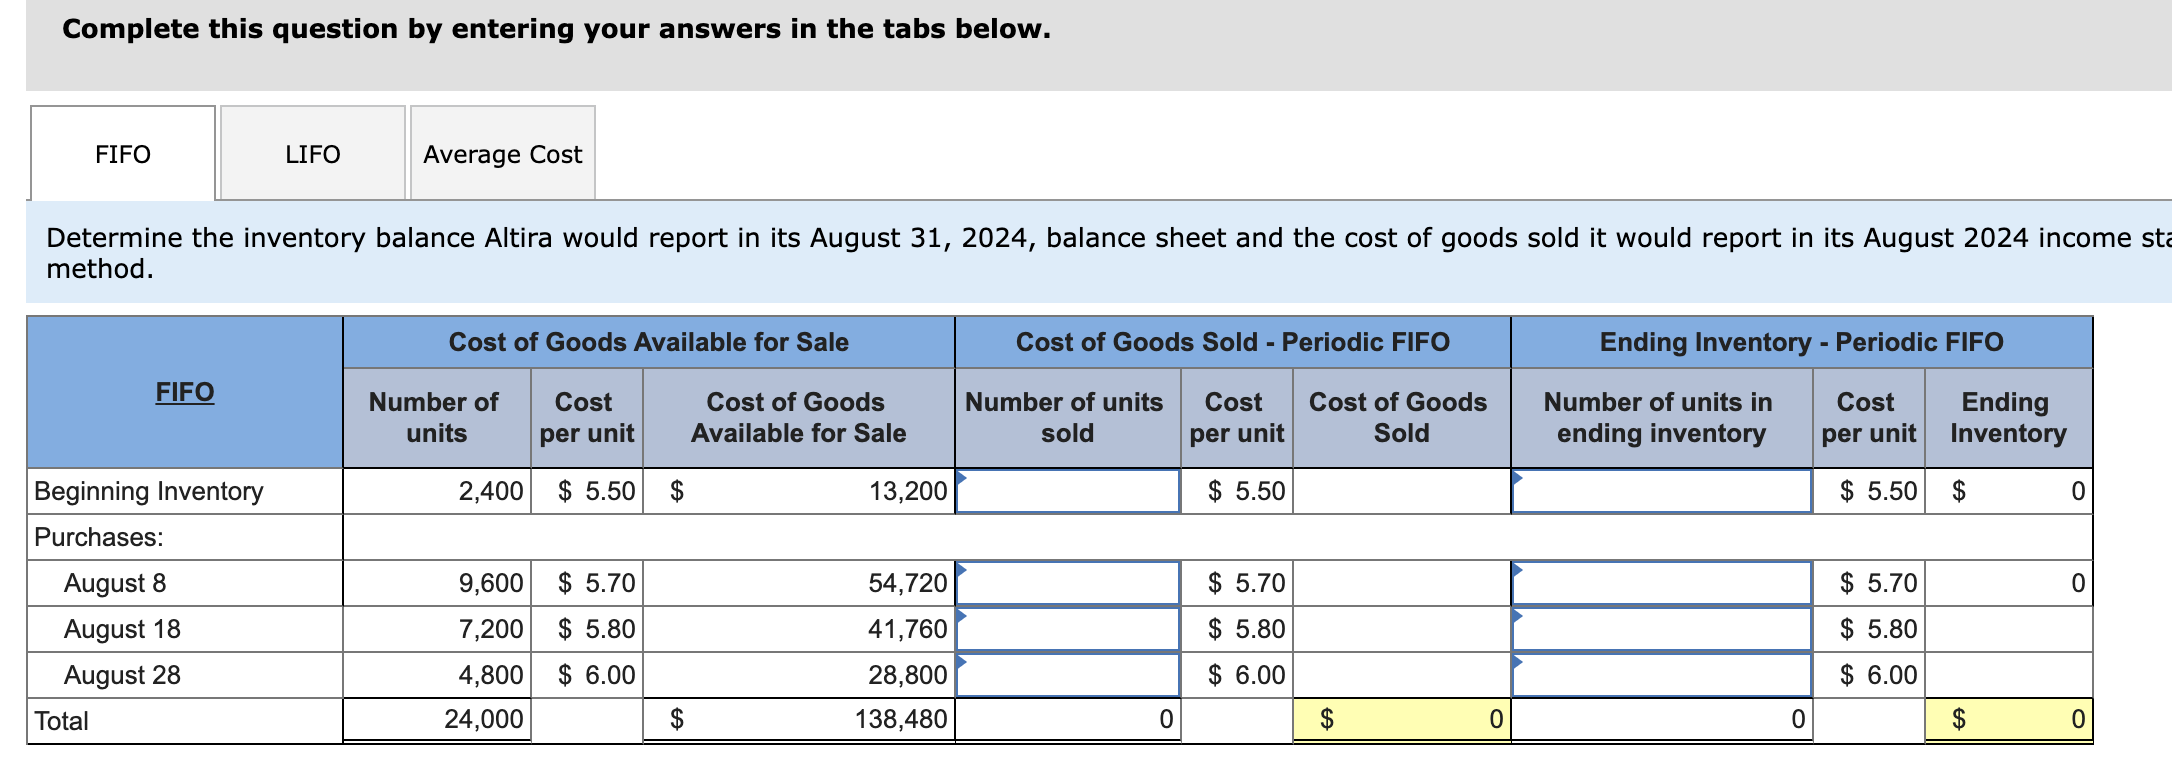The image size is (2172, 762).
Task: Click the hint flag on August 18 ending inventory cell
Action: point(1520,616)
